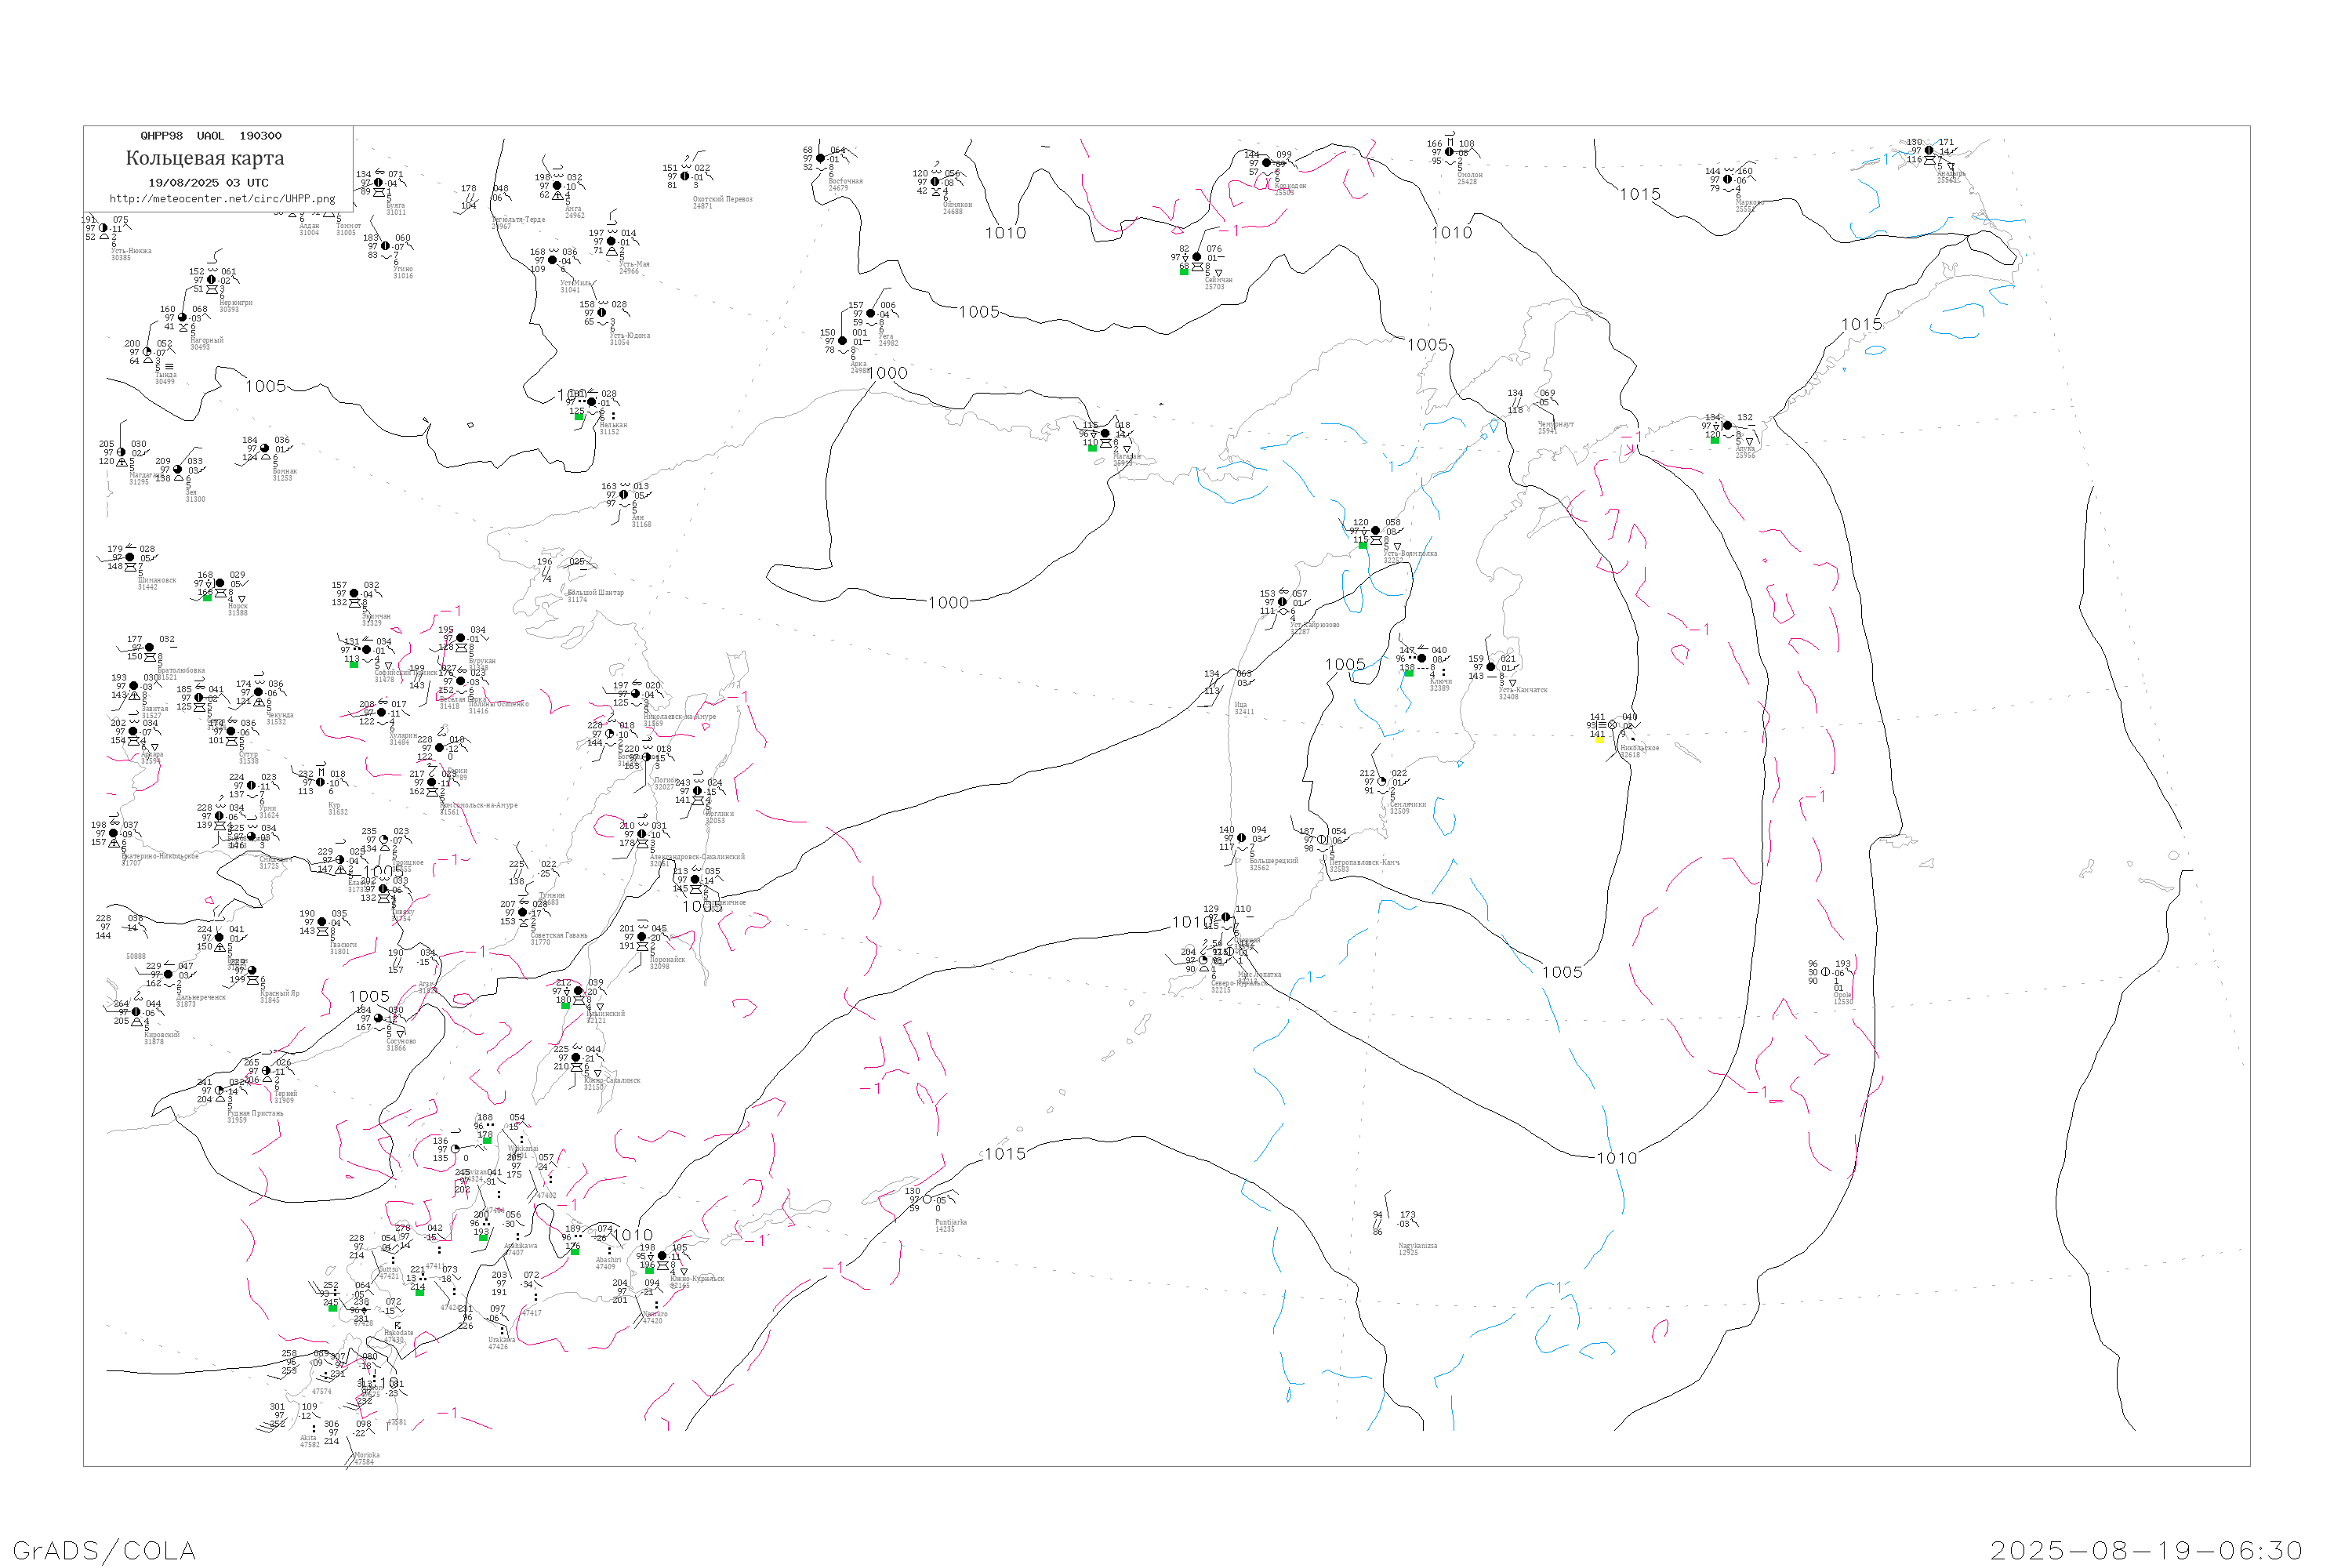Viewport: 2352px width, 1568px height.
Task: Click the Большерецкий station name label
Action: (x=1273, y=861)
